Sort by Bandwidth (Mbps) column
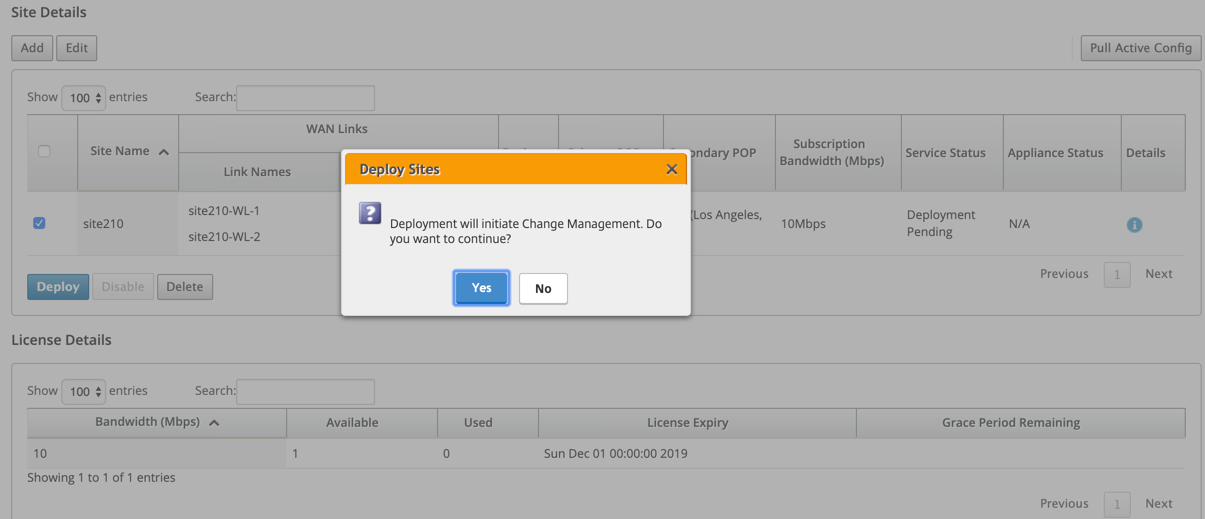This screenshot has height=519, width=1205. pyautogui.click(x=157, y=423)
